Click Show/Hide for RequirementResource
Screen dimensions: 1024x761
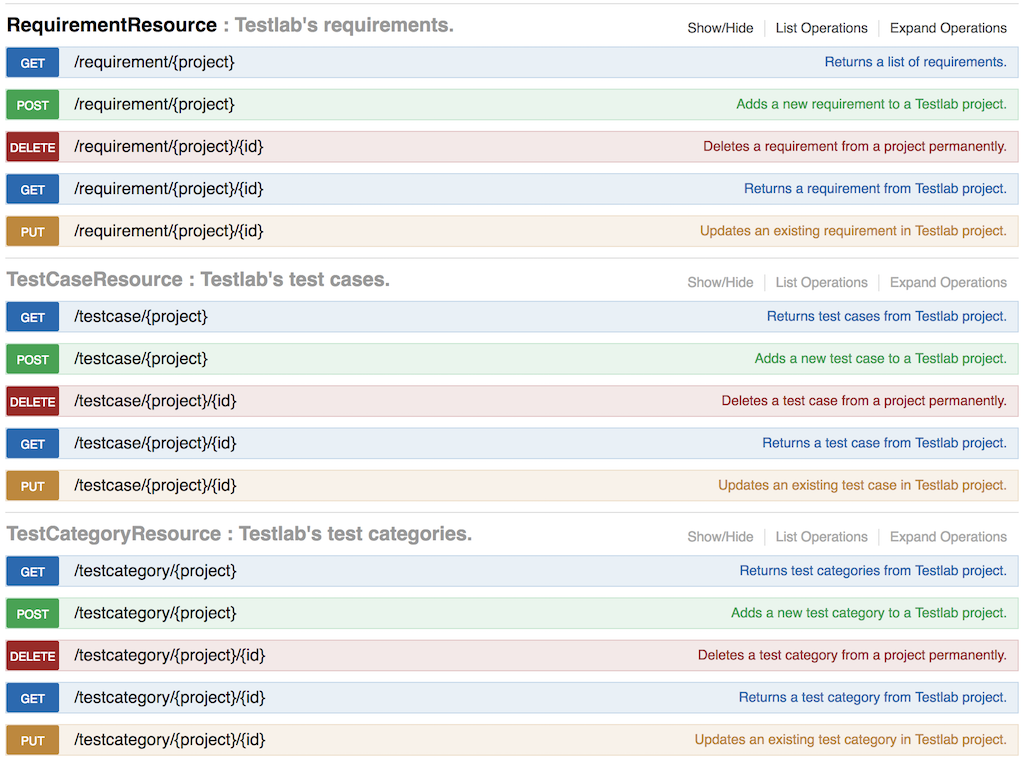coord(720,28)
